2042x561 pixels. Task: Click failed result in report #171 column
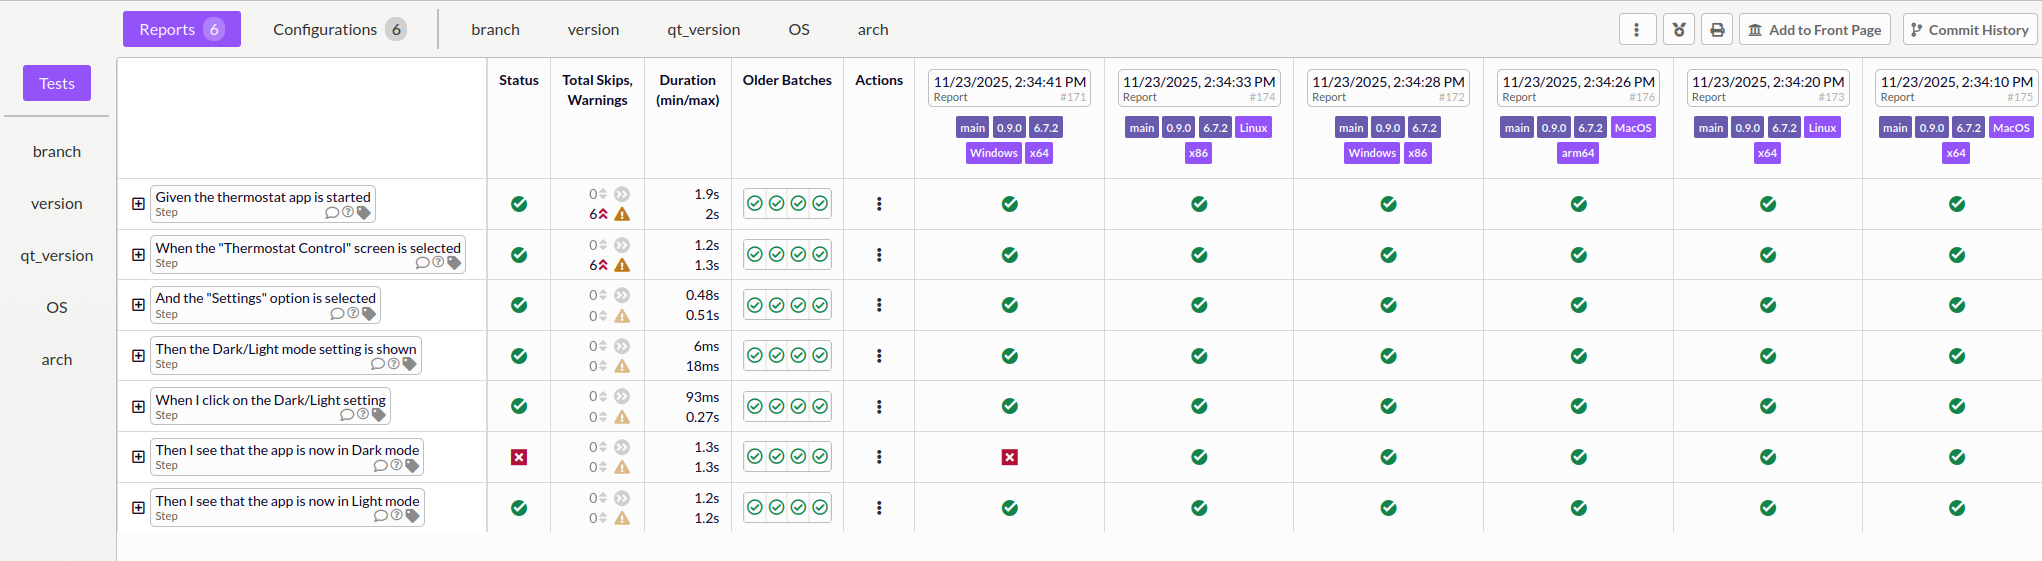tap(1010, 457)
